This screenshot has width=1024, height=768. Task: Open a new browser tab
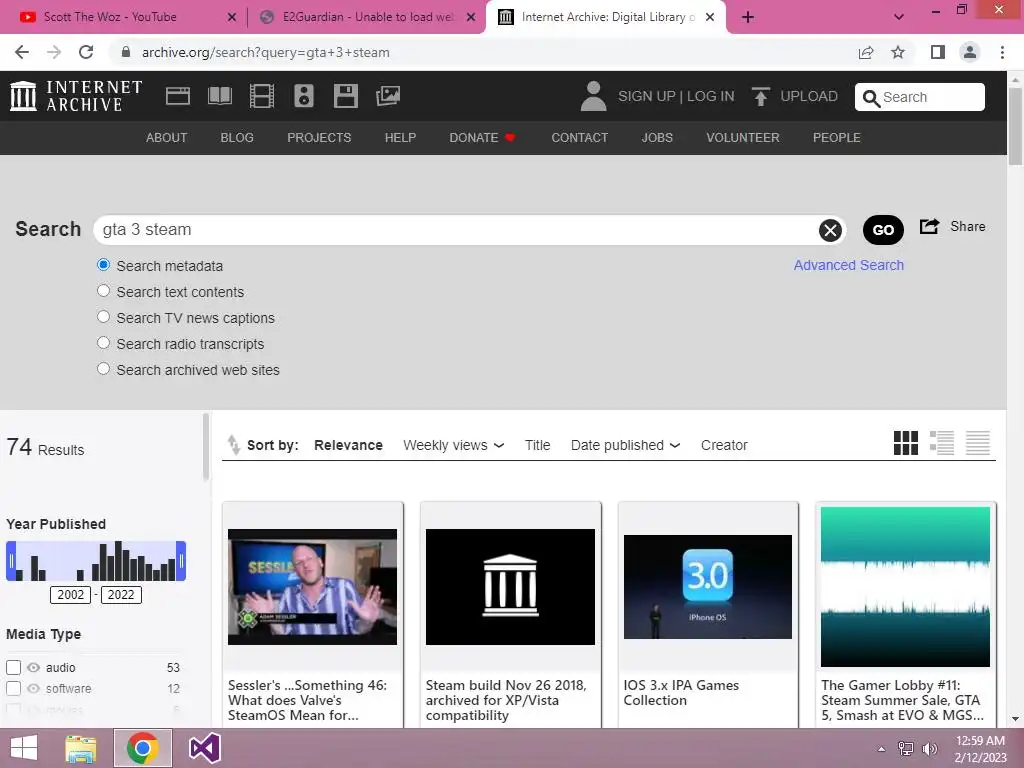pyautogui.click(x=748, y=17)
